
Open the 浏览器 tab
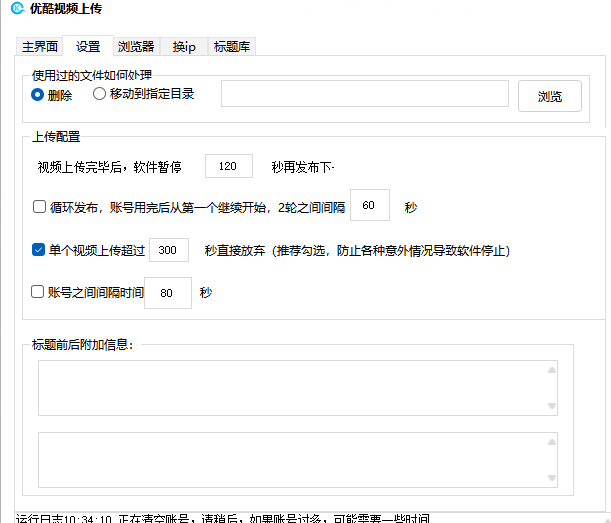tap(136, 47)
